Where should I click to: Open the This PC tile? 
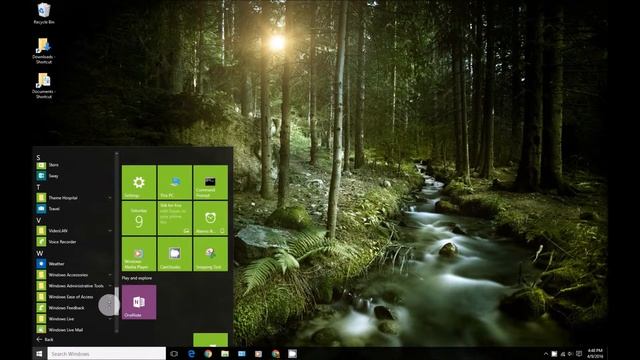coord(175,182)
